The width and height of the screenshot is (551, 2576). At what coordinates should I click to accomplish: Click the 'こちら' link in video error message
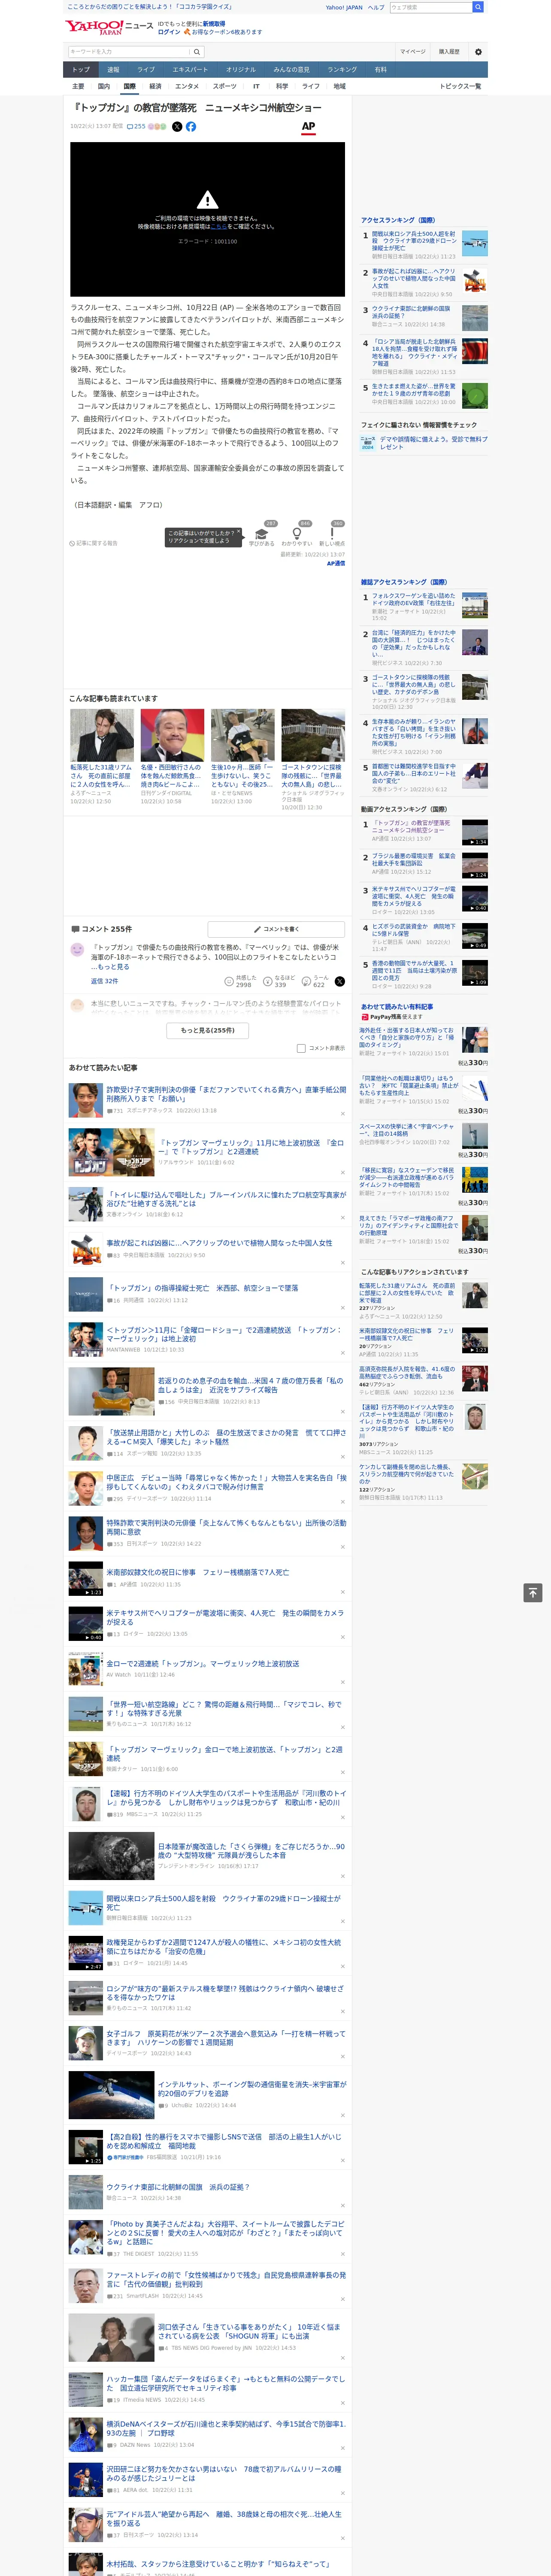(x=218, y=226)
